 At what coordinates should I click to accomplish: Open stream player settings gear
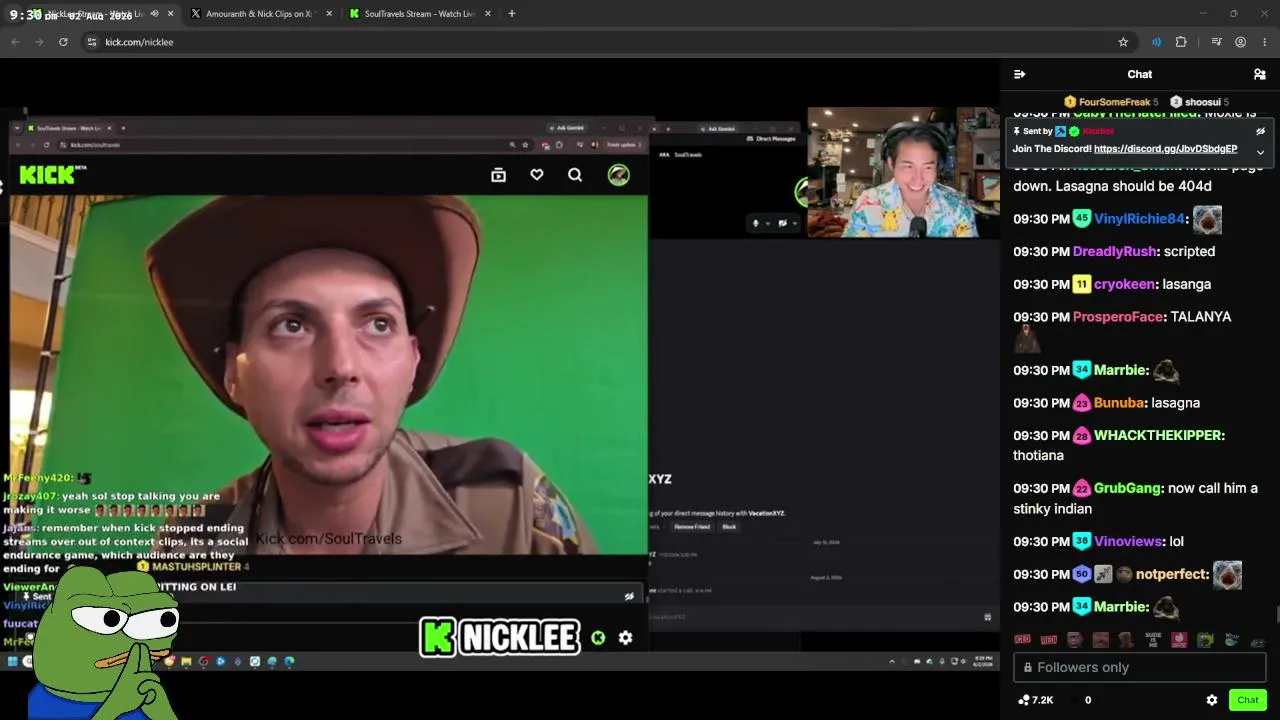(625, 638)
